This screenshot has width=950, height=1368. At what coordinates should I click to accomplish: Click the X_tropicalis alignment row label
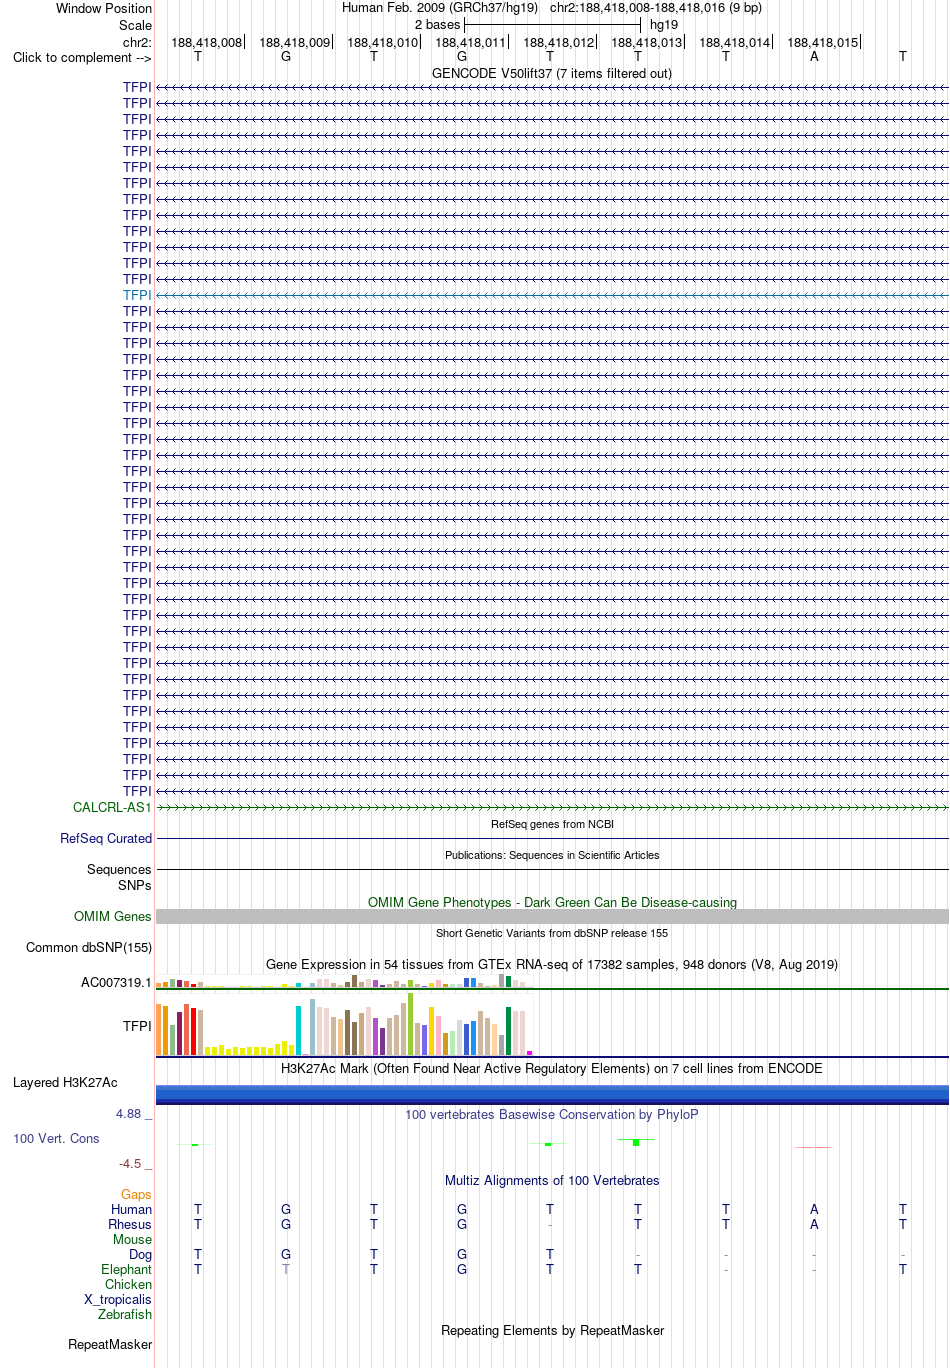118,1299
